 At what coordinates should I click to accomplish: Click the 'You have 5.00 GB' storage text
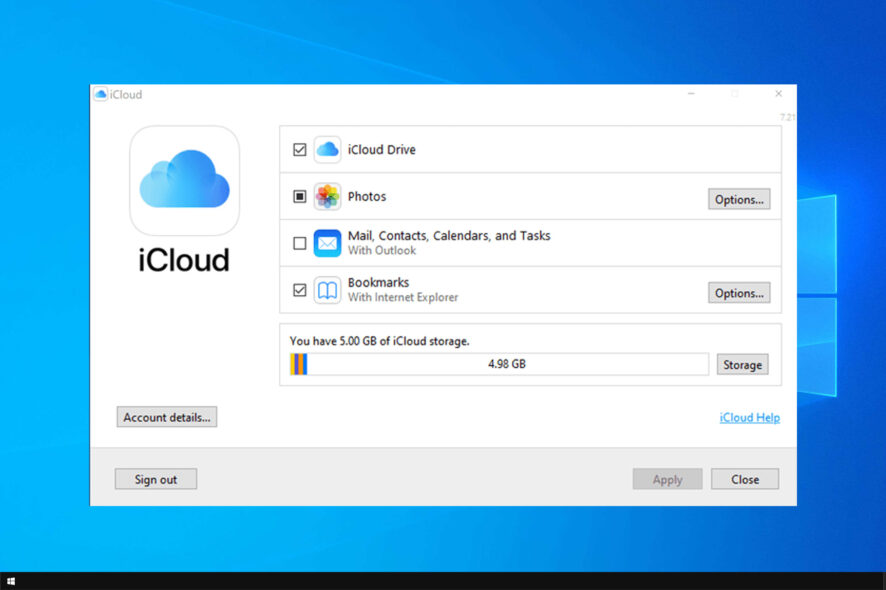coord(380,341)
